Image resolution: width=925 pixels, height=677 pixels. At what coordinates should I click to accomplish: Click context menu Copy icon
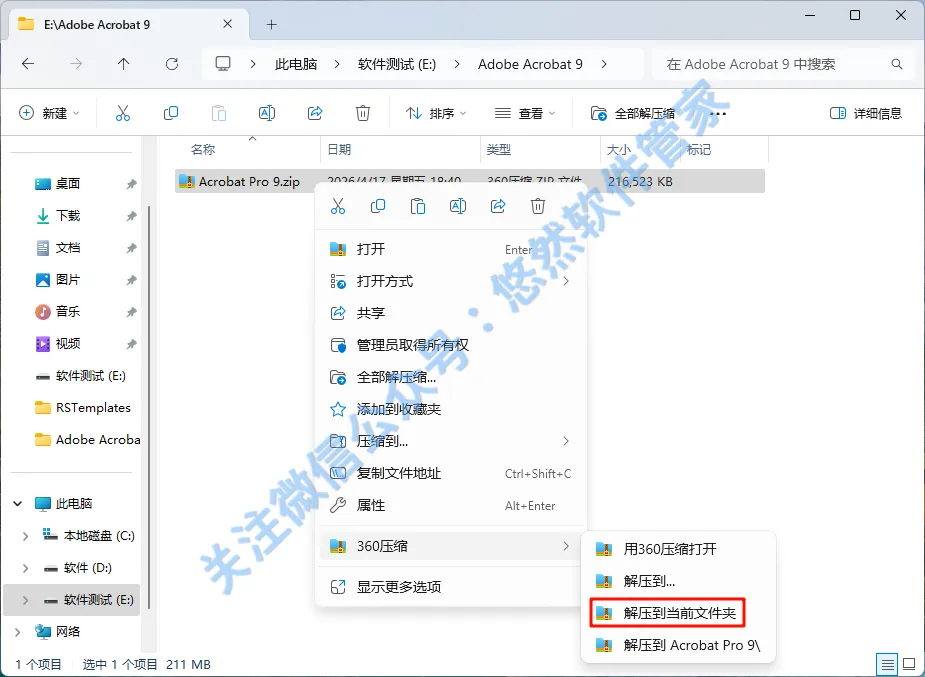[x=378, y=206]
